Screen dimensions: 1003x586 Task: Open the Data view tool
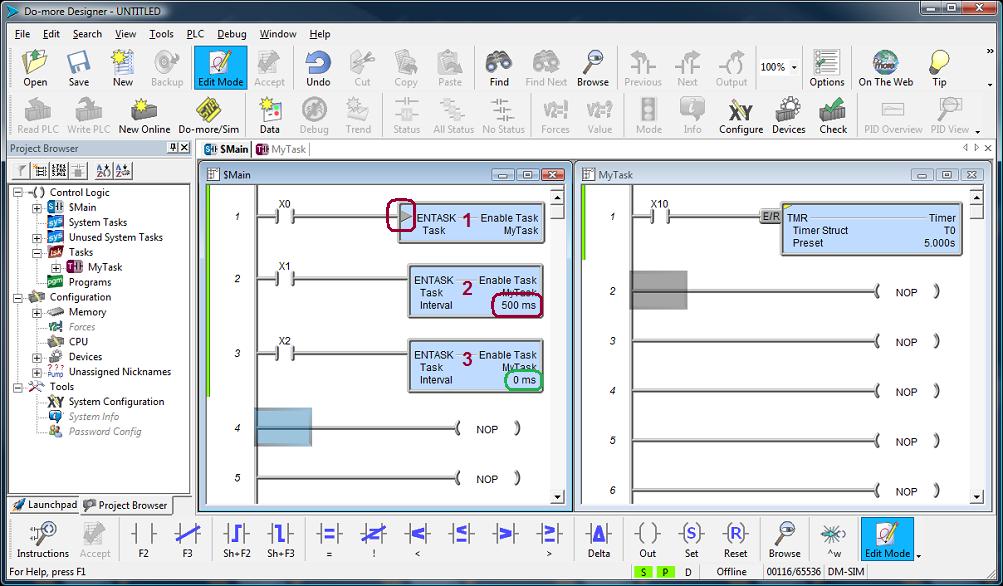[270, 115]
